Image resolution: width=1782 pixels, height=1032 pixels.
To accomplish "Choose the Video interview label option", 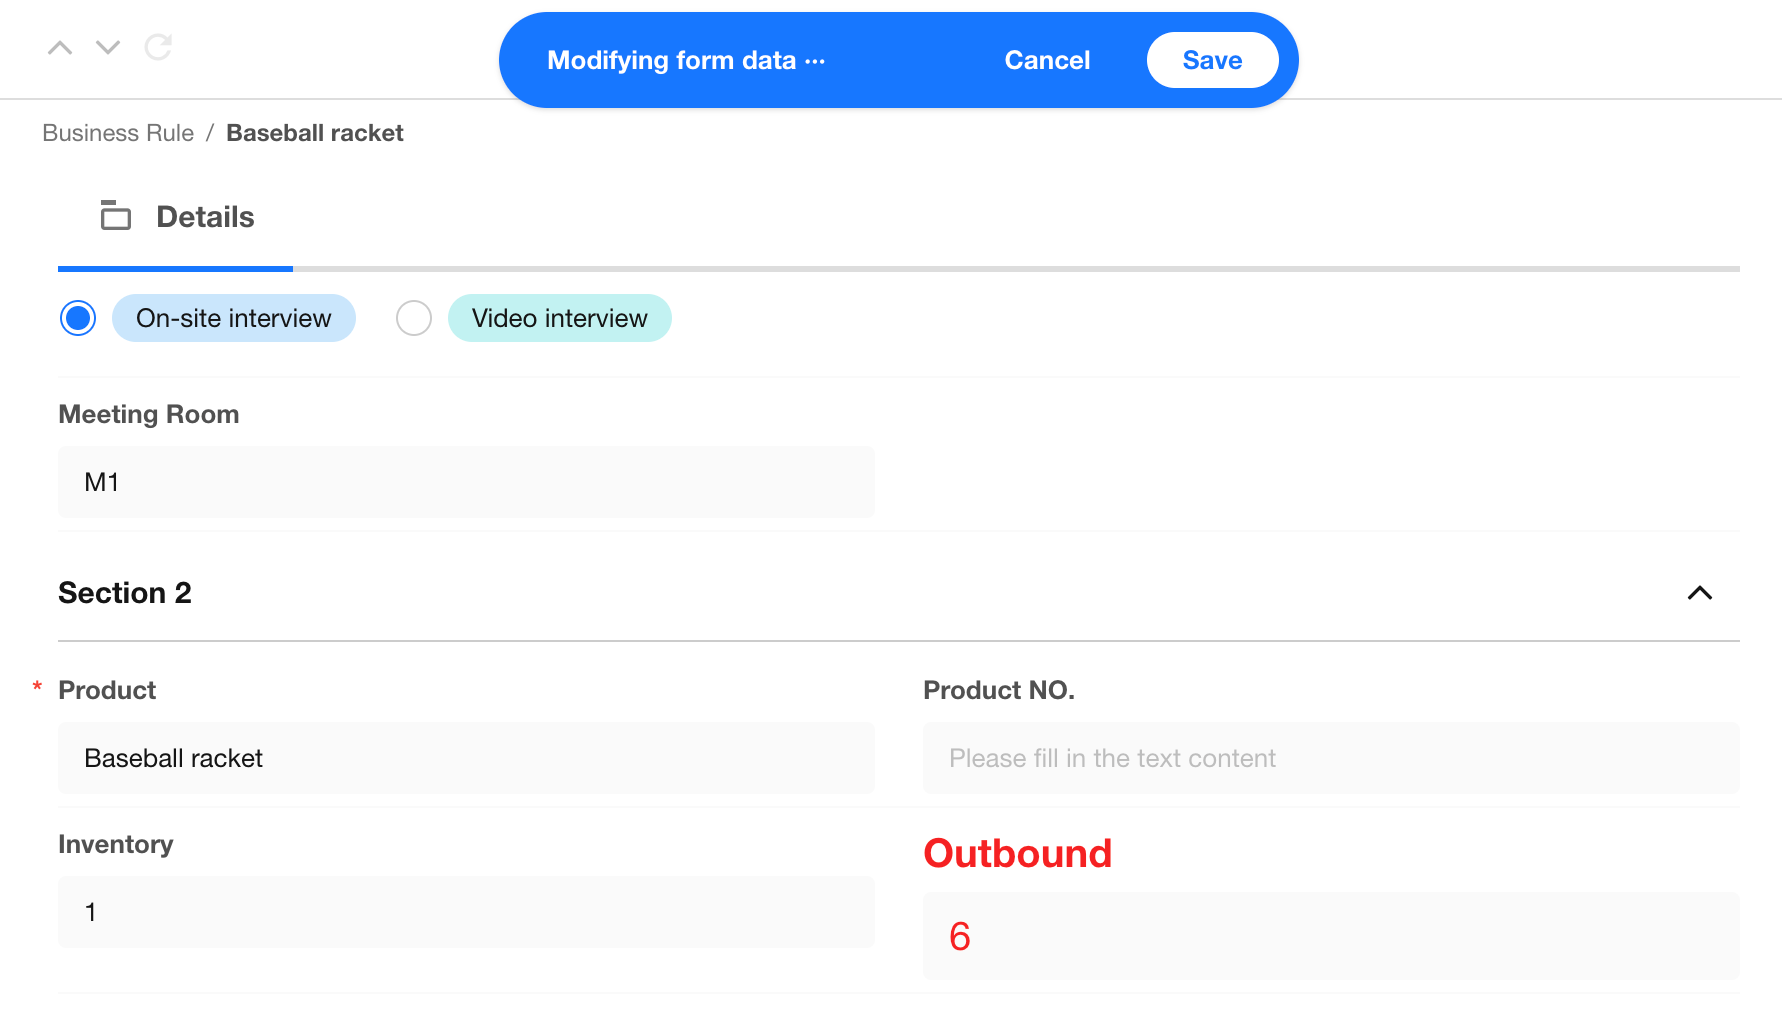I will tap(559, 318).
